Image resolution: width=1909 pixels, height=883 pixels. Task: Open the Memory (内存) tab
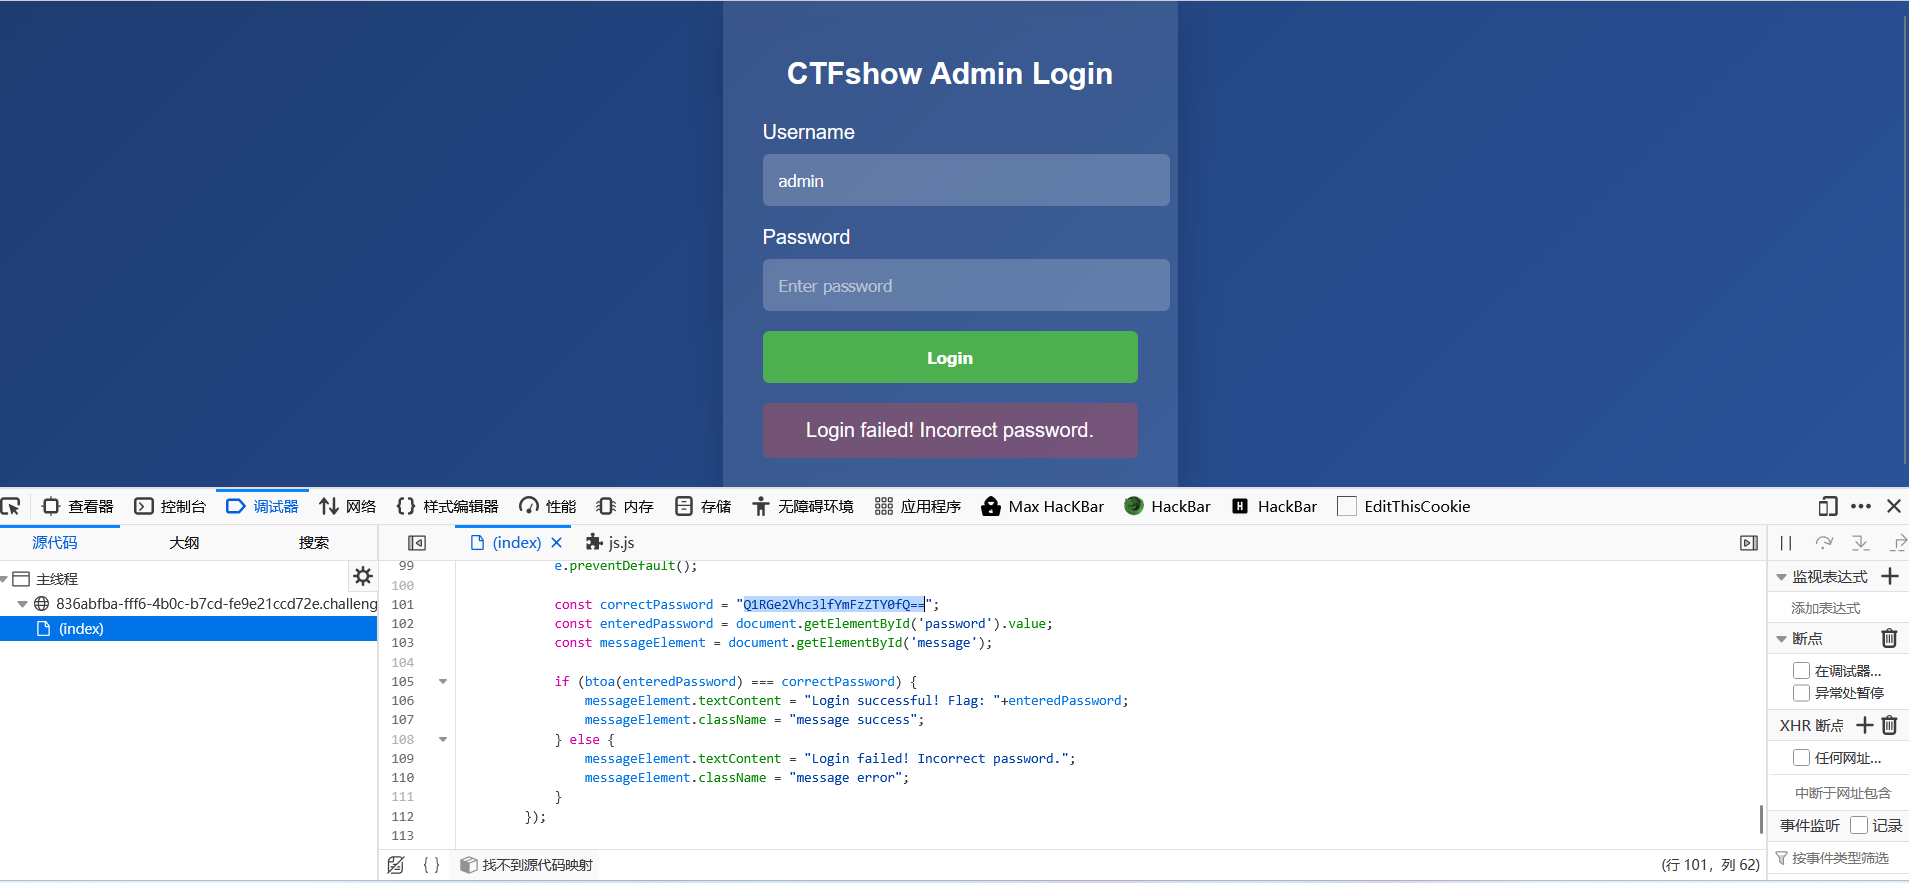click(625, 506)
